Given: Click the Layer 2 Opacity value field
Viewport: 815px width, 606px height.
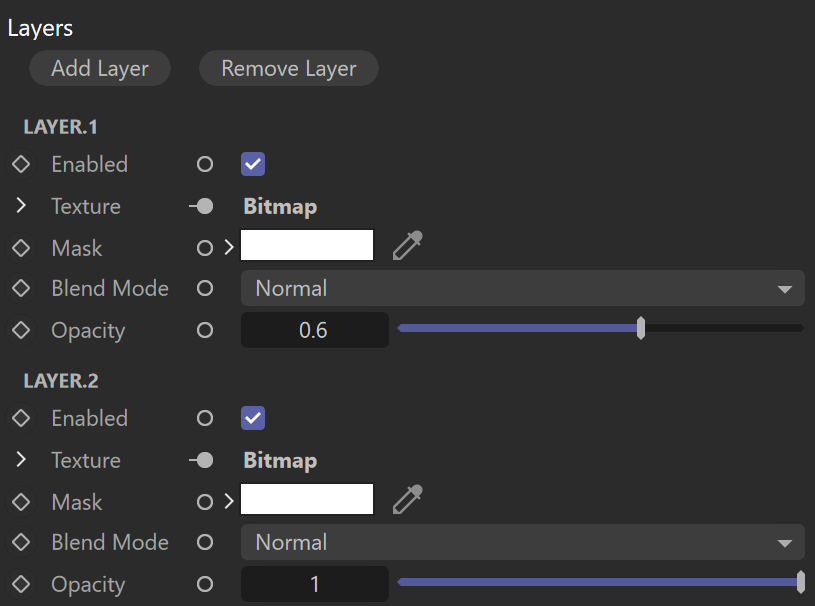Looking at the screenshot, I should point(315,584).
